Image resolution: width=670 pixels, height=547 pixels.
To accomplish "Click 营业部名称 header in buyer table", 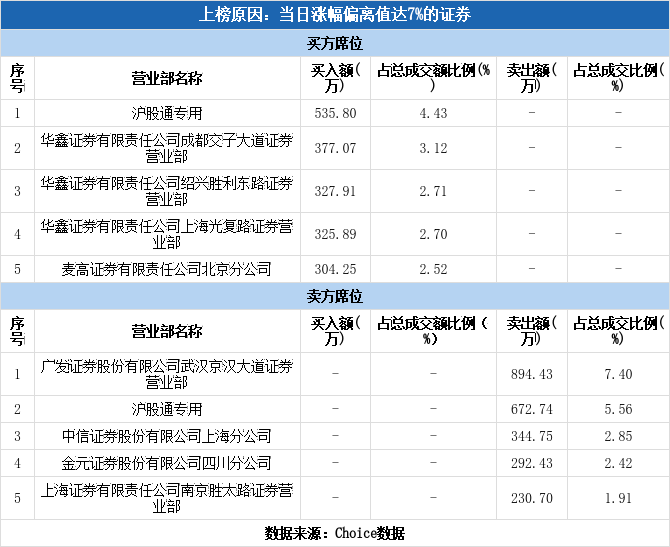I will (167, 79).
